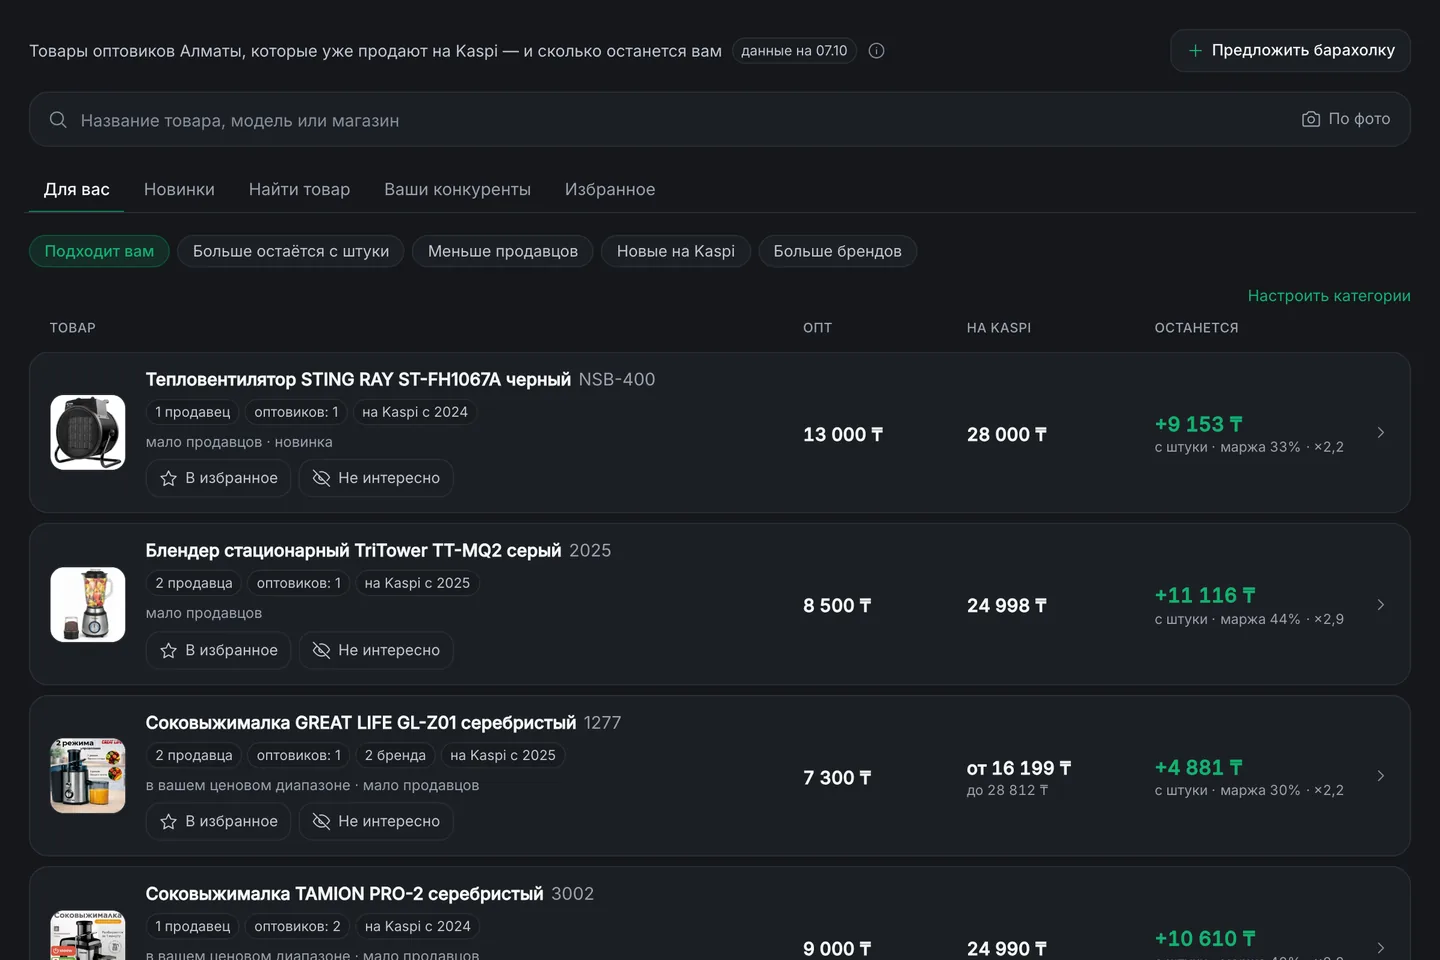Click the от 16 199 ₸ Kaspi price
This screenshot has width=1440, height=960.
pos(1019,768)
